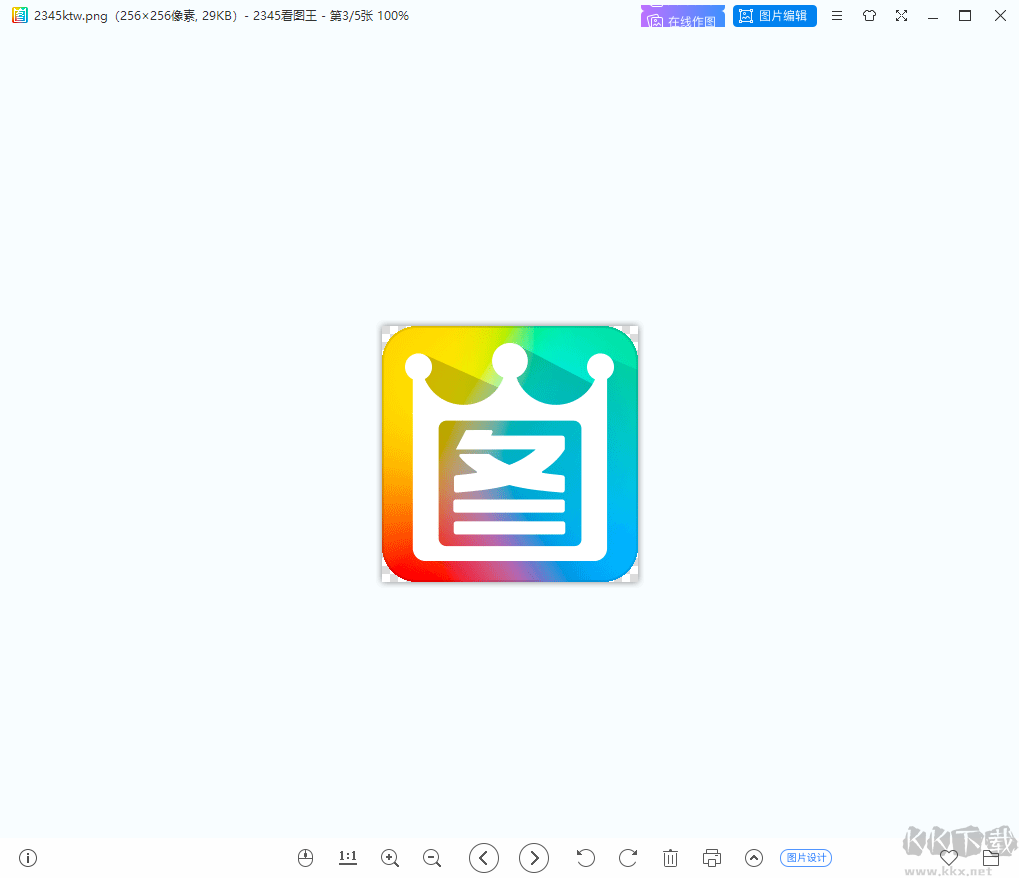Open the file folder icon
The image size is (1019, 878).
(990, 858)
